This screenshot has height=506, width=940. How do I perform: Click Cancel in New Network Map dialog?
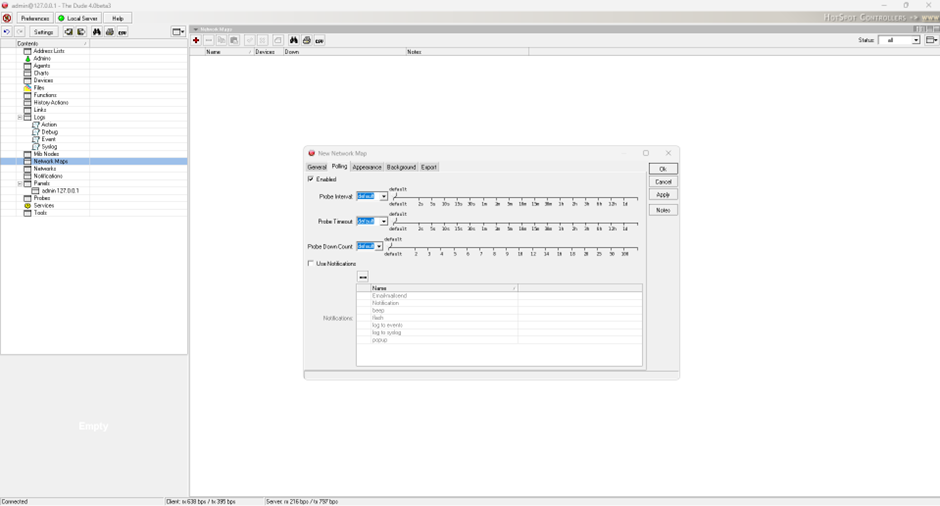pos(663,182)
